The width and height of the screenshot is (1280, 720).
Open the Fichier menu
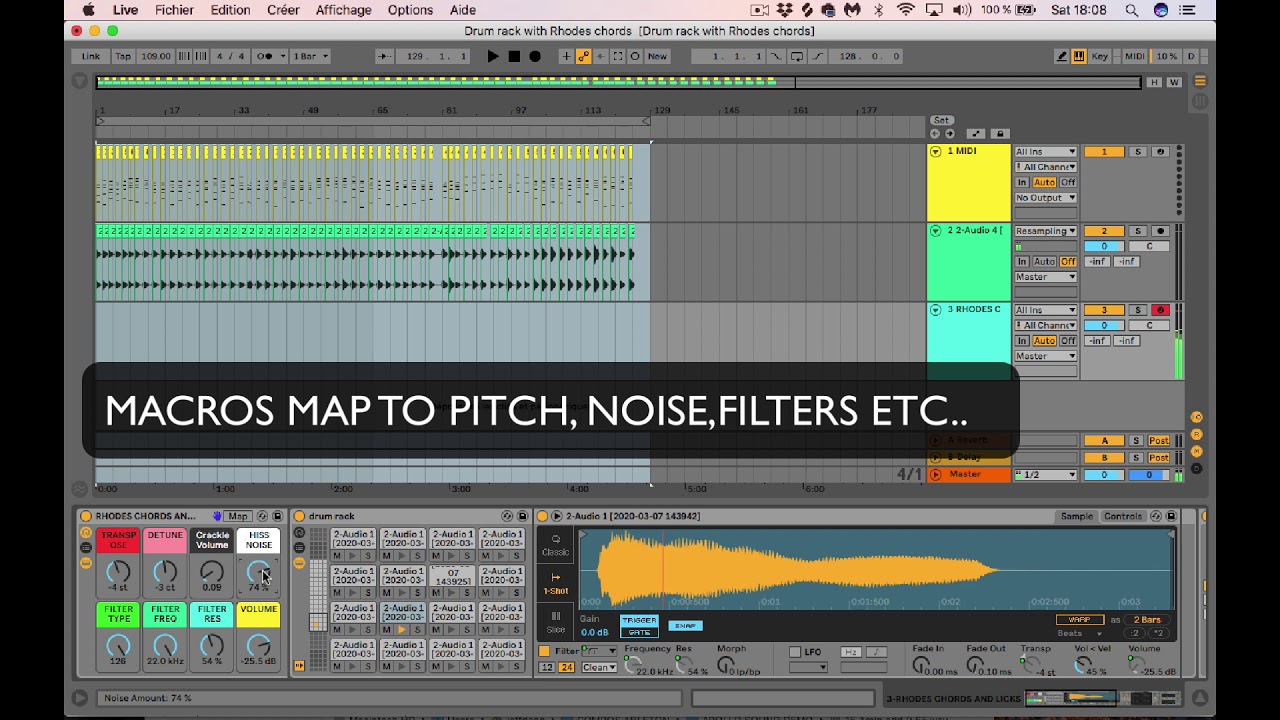pos(174,10)
